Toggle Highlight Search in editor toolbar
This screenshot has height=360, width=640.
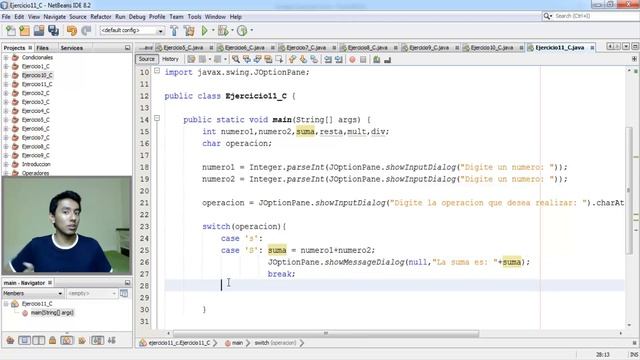coord(268,60)
